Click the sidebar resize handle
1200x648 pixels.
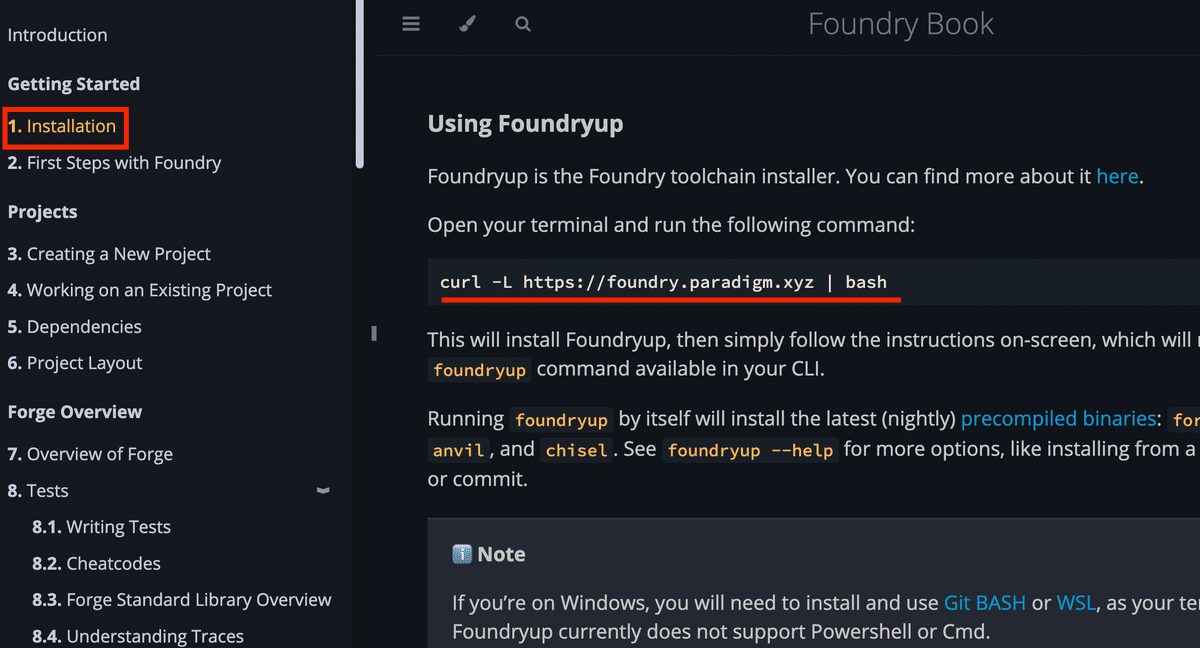(374, 333)
